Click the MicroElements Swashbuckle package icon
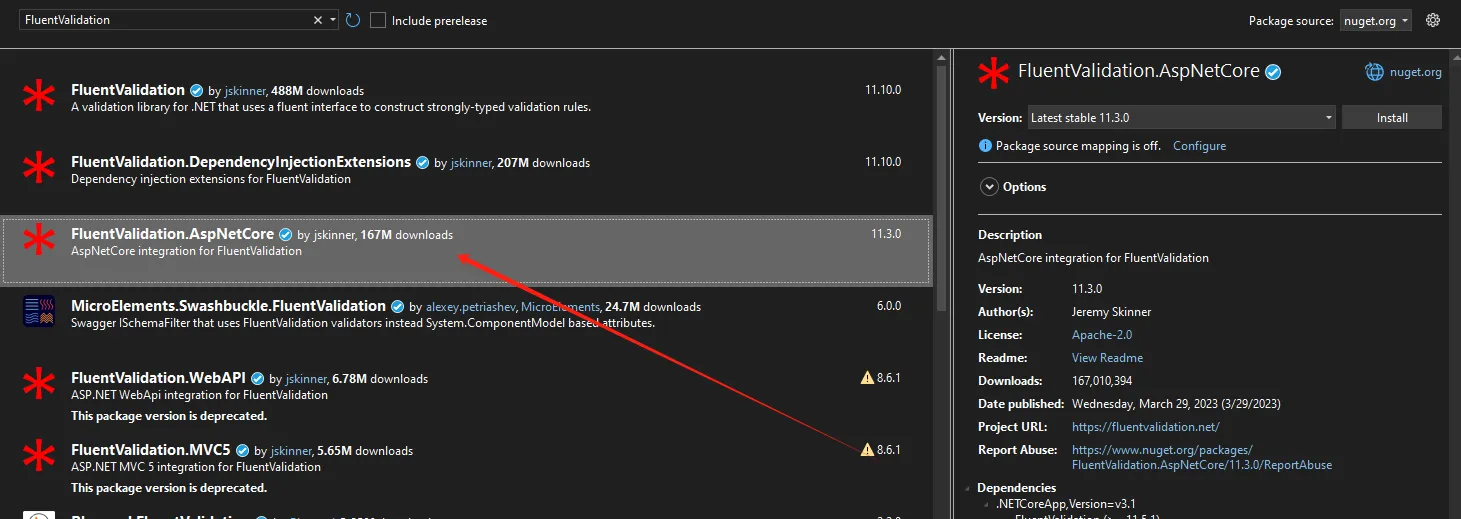Image resolution: width=1461 pixels, height=519 pixels. [39, 312]
